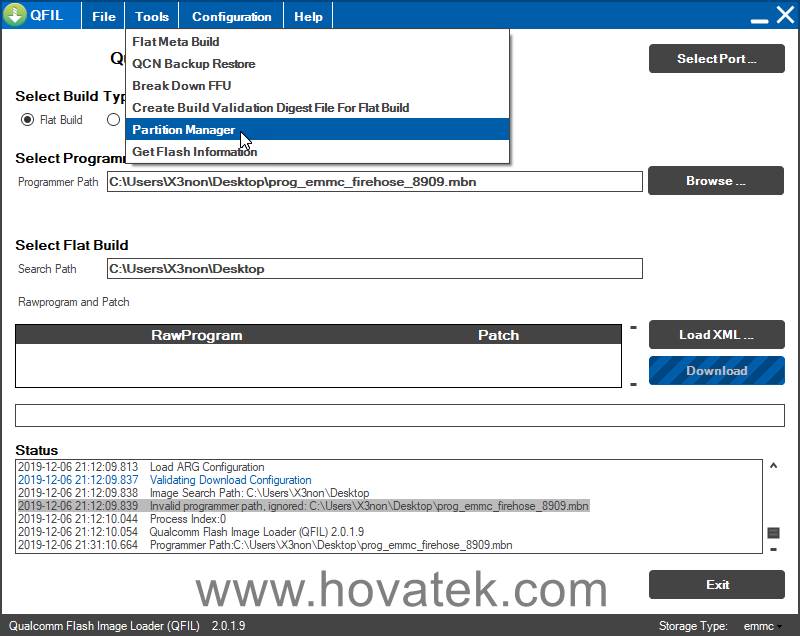Open the File menu

[104, 16]
